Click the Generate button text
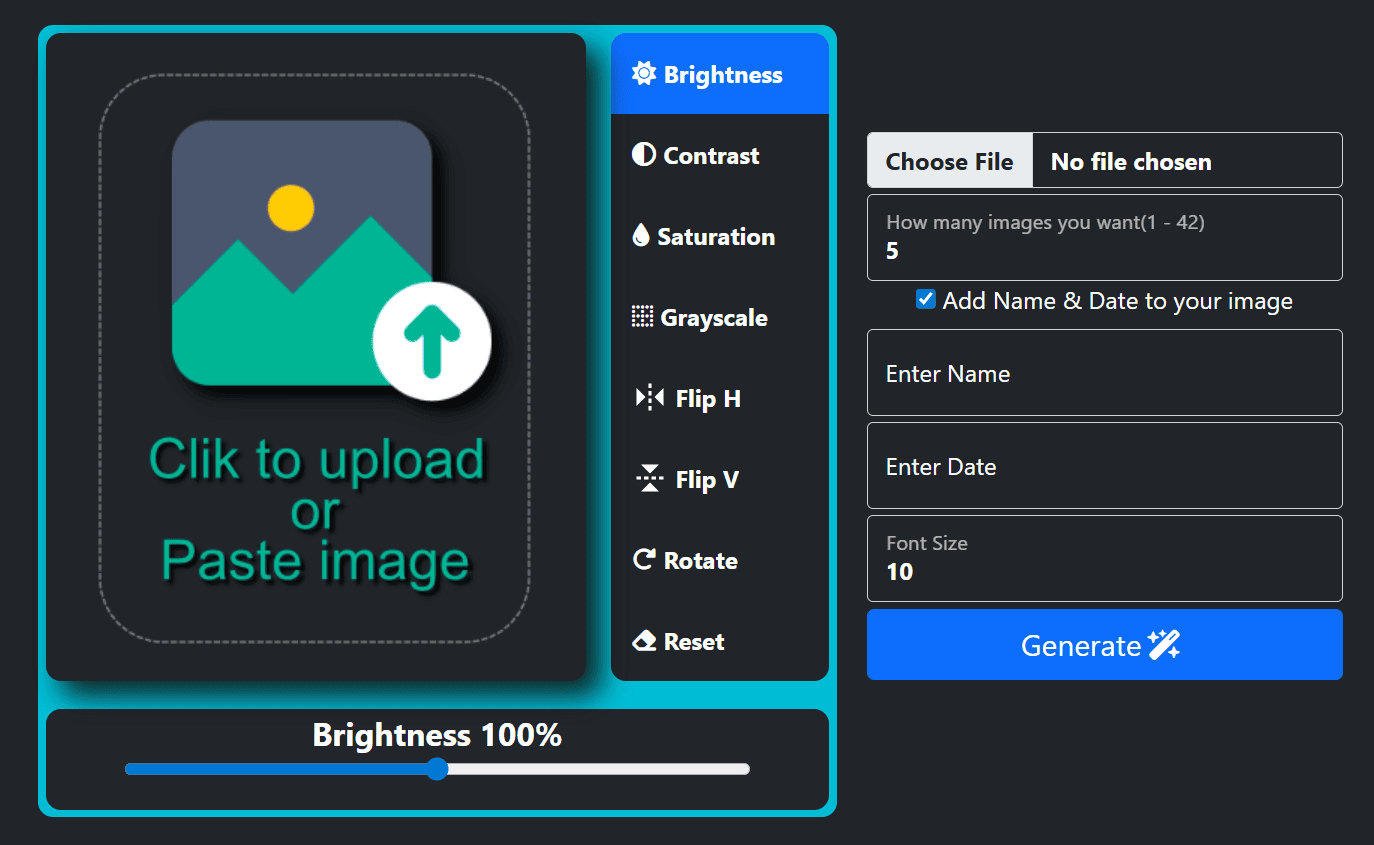 1081,646
